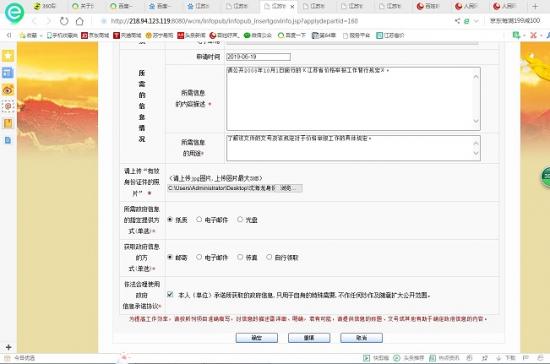Click the ID photo file path field
The width and height of the screenshot is (550, 364).
click(222, 188)
